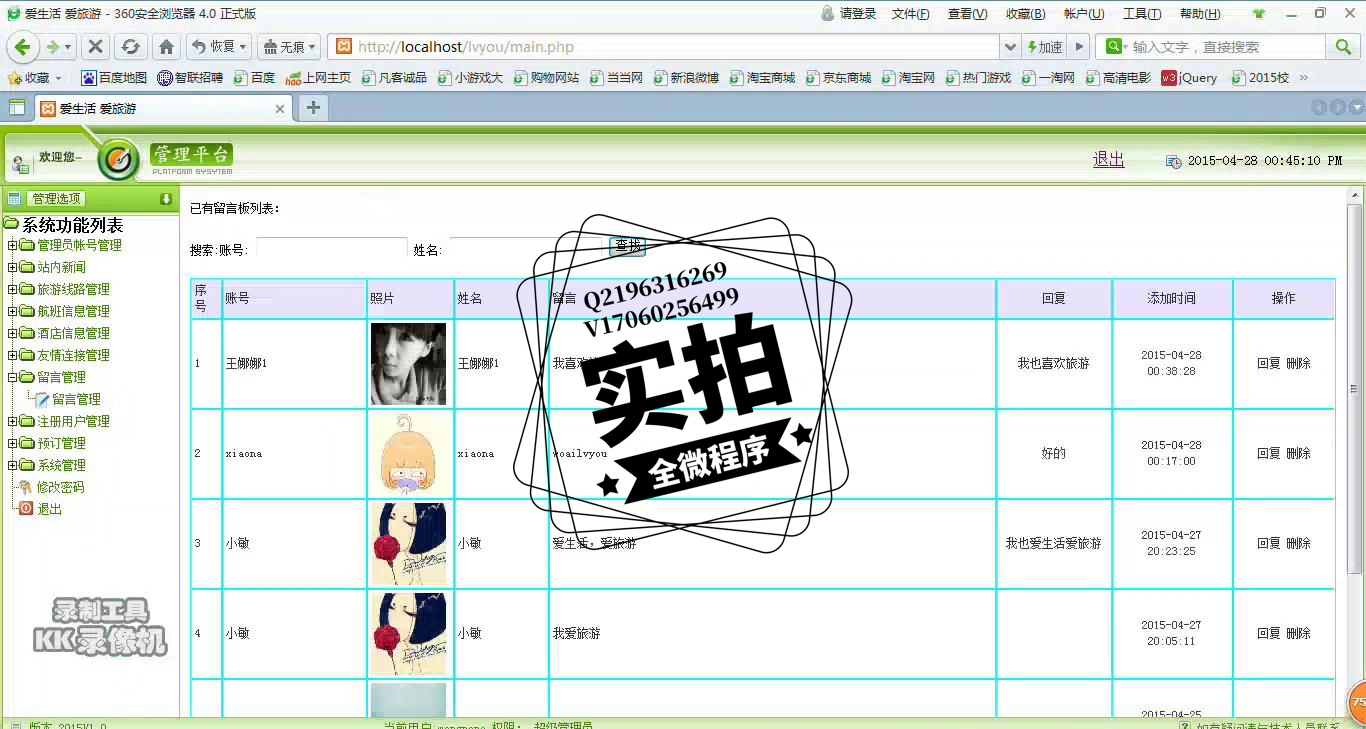Open the 工具(T) menu

(x=1141, y=14)
